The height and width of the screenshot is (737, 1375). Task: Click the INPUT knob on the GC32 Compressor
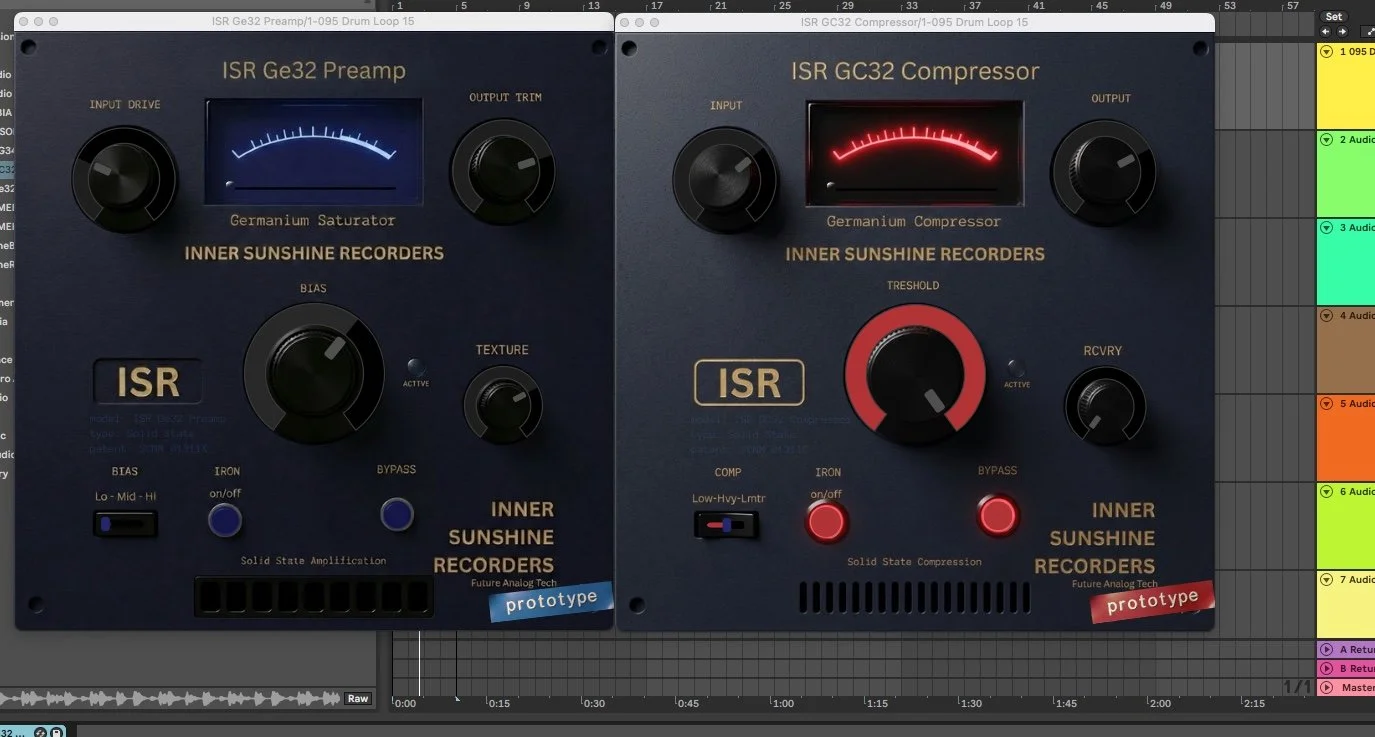coord(725,180)
